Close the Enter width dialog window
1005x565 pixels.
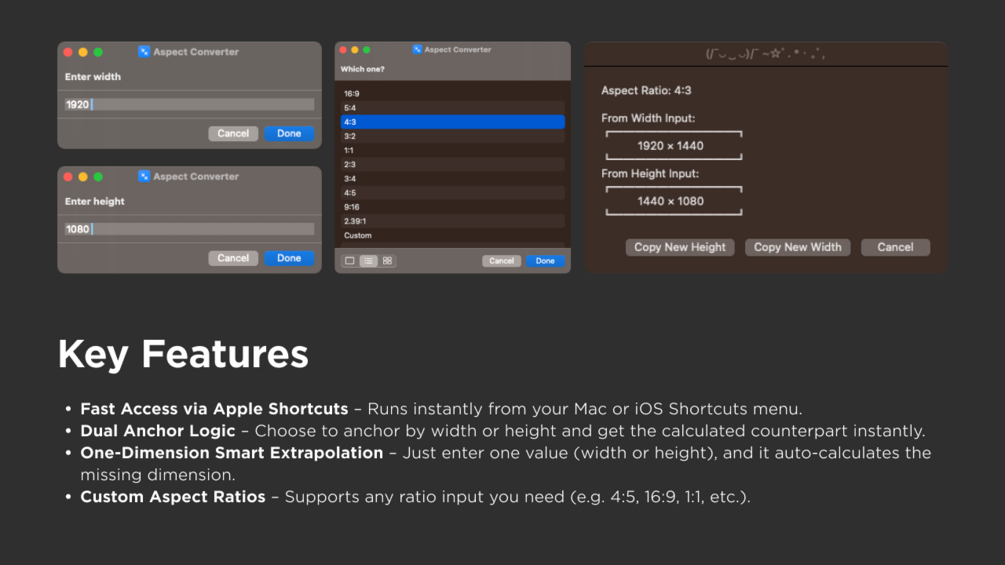(68, 52)
